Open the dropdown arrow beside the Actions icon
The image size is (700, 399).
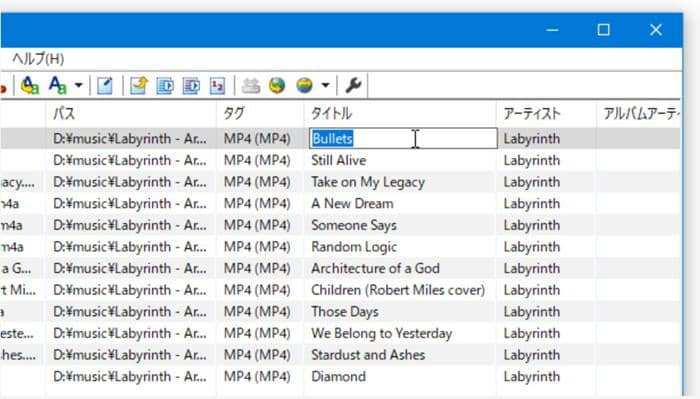click(x=79, y=85)
